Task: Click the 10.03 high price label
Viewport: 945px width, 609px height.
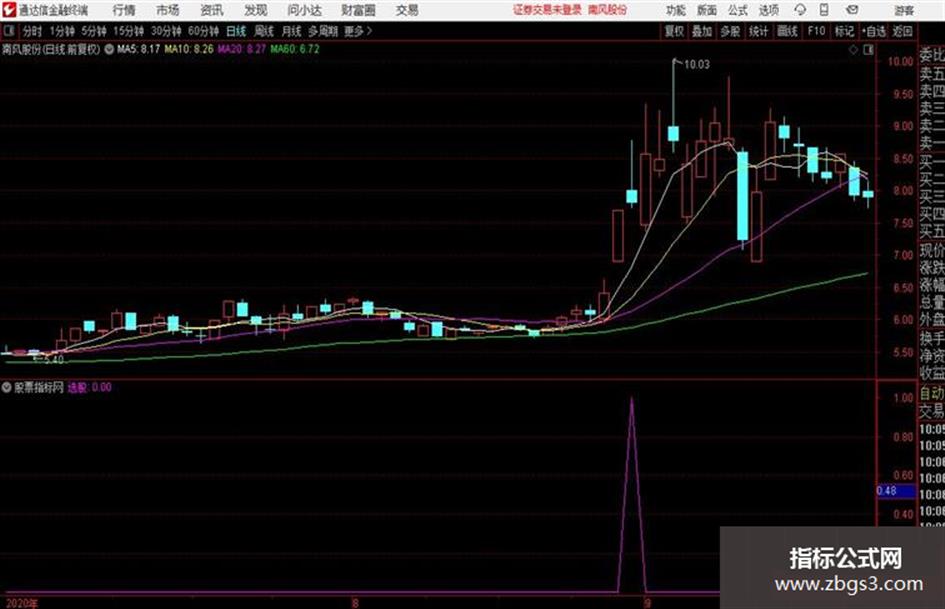Action: (697, 65)
